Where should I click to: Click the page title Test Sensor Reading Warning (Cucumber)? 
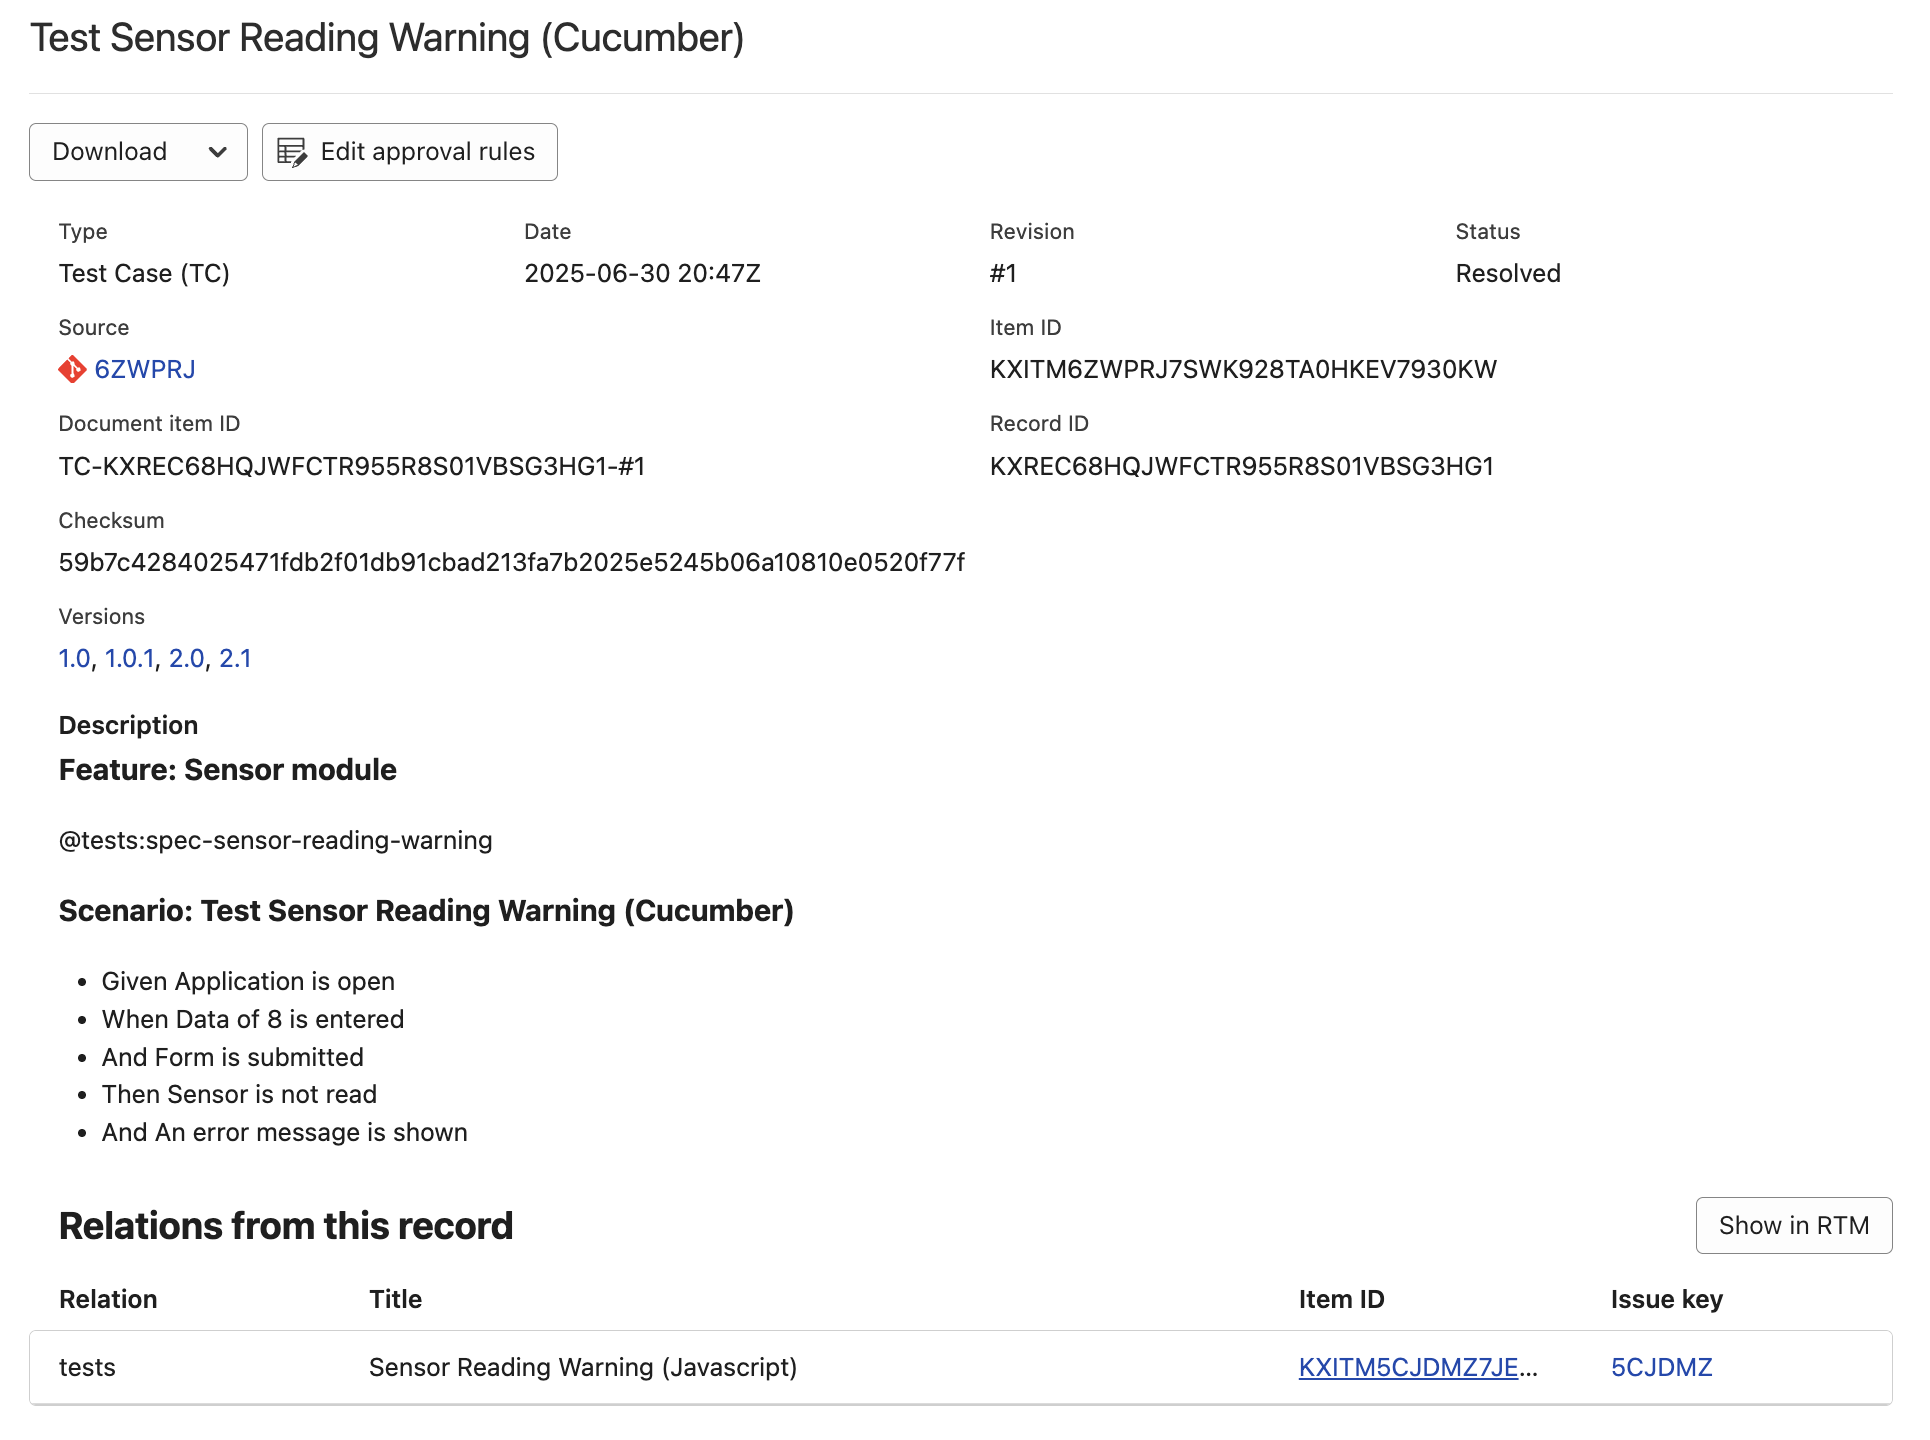(387, 38)
